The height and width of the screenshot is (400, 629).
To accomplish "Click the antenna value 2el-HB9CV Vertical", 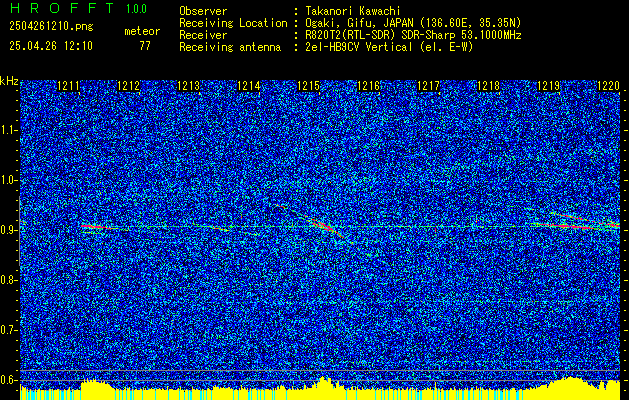I will (x=357, y=47).
